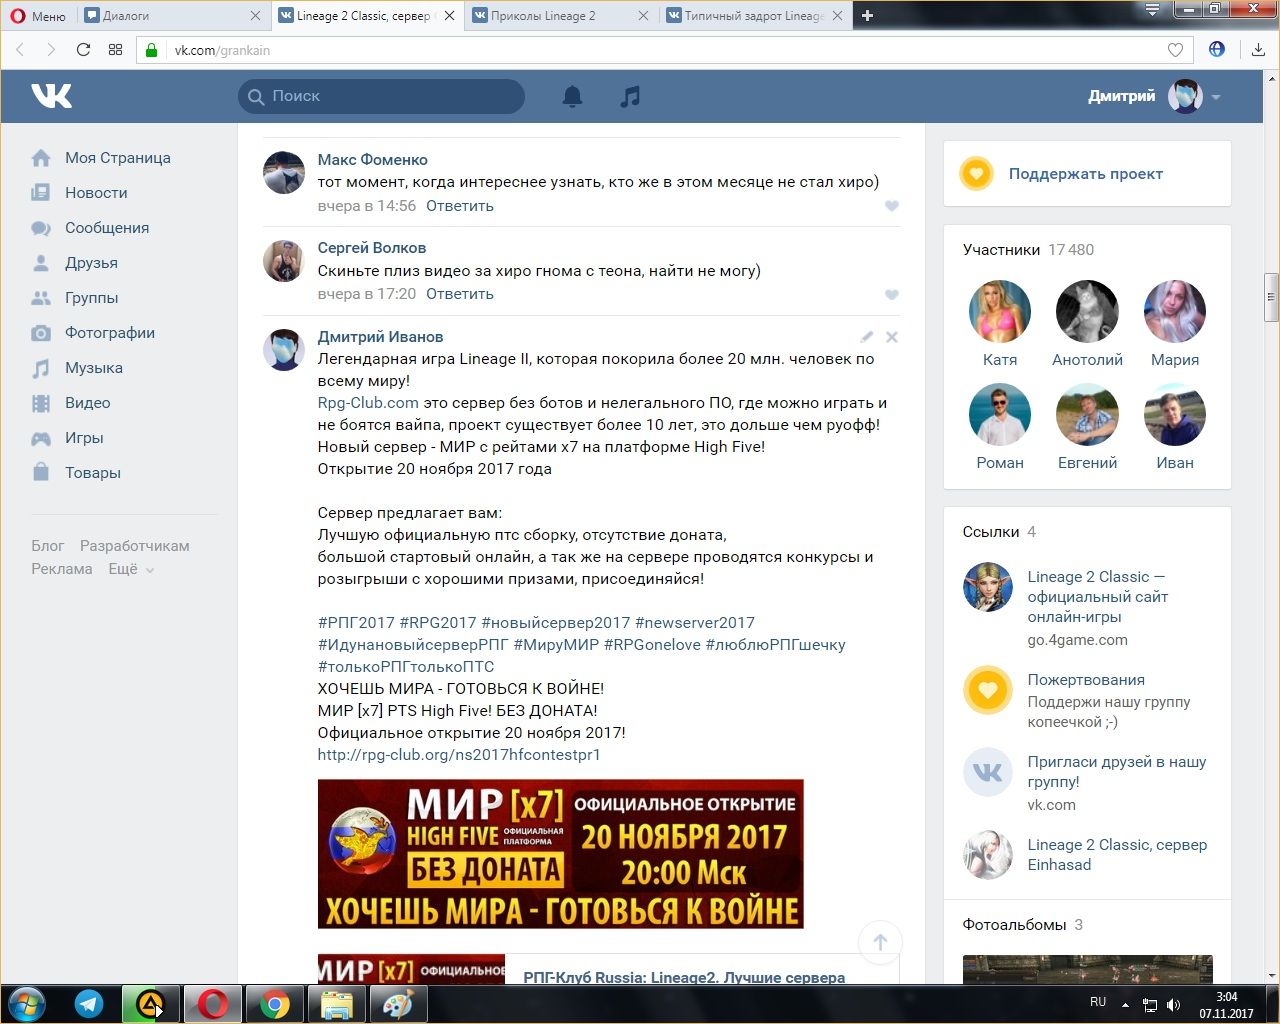1280x1024 pixels.
Task: Open Opera downloads arrow icon
Action: (x=1257, y=50)
